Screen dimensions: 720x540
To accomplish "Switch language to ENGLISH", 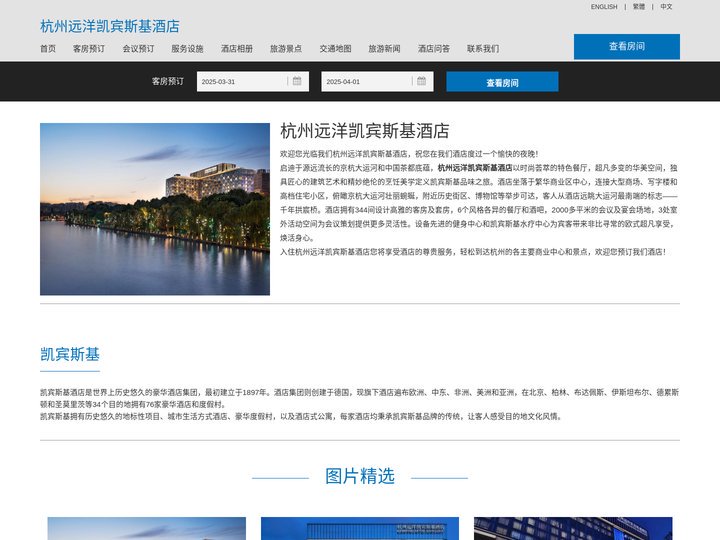I will pyautogui.click(x=604, y=7).
